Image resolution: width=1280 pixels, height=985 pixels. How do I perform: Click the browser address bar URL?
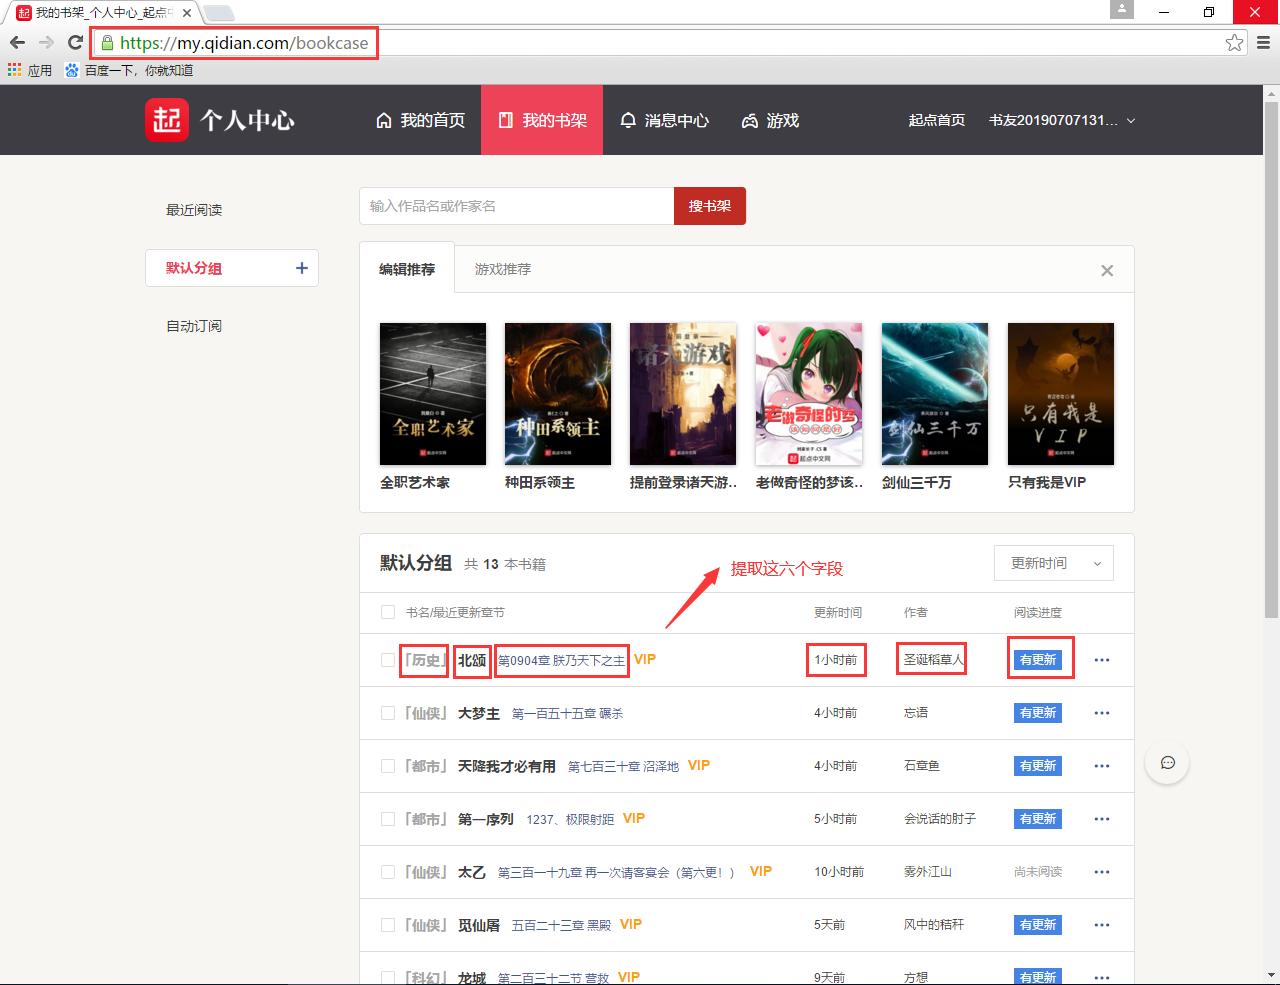coord(244,43)
